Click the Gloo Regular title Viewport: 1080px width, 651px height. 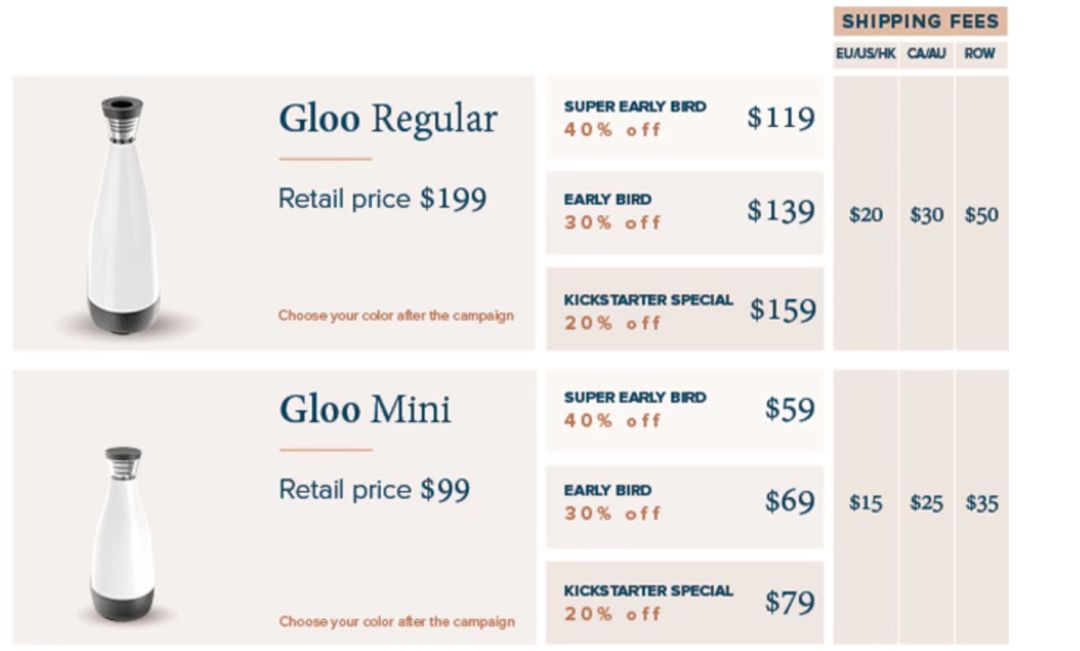(387, 119)
